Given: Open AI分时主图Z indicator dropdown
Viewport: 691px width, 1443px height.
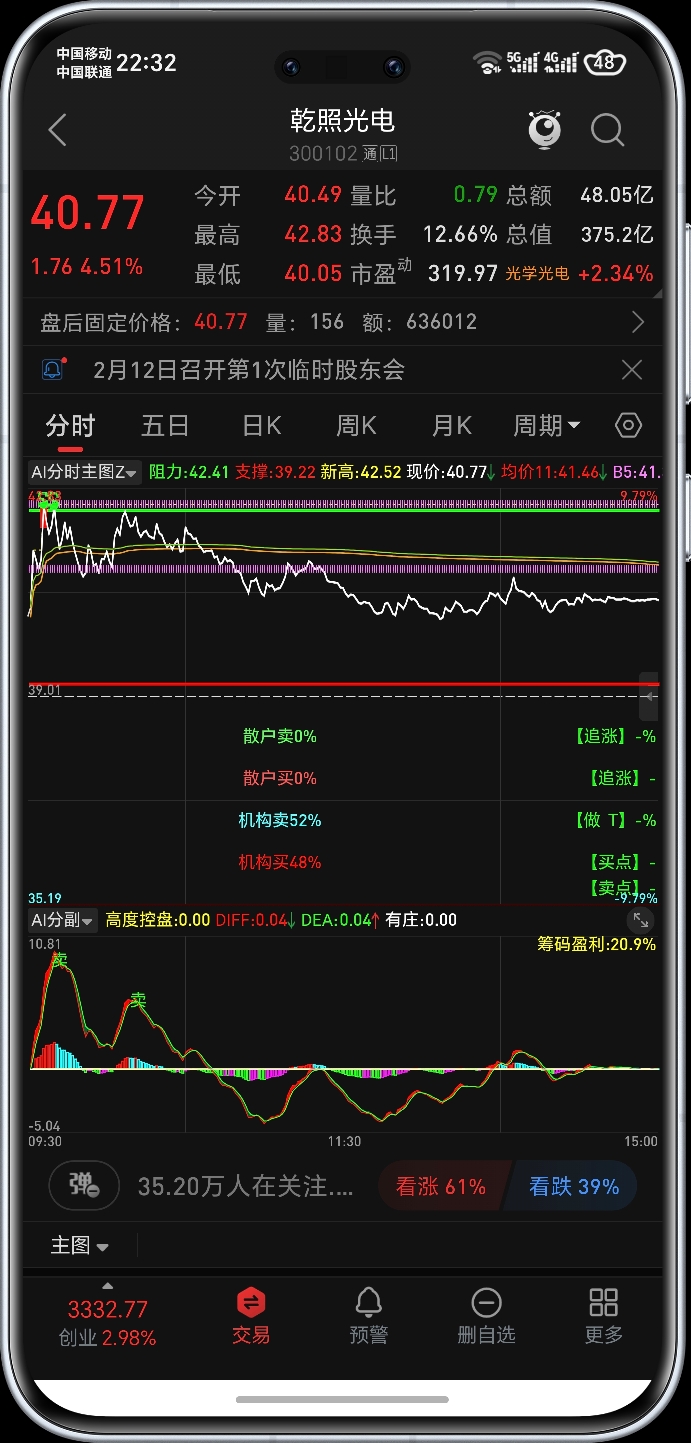Looking at the screenshot, I should (84, 472).
